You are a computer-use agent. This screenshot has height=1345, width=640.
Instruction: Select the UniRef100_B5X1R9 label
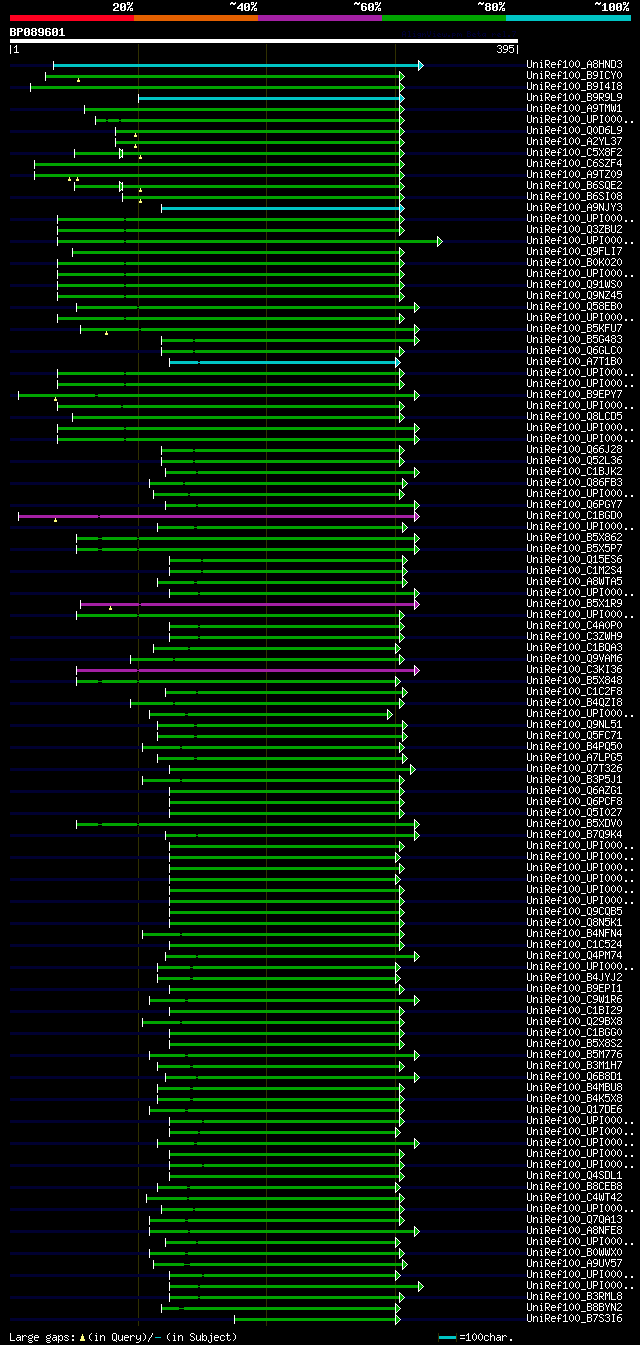(574, 604)
